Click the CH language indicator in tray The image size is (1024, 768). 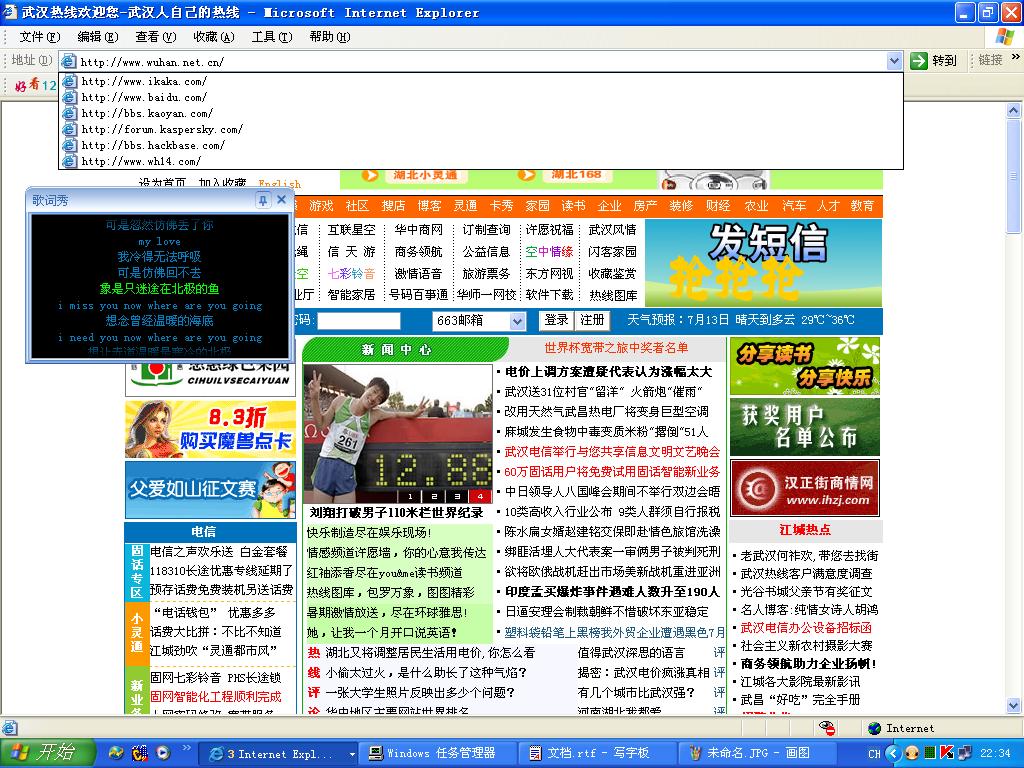click(874, 754)
